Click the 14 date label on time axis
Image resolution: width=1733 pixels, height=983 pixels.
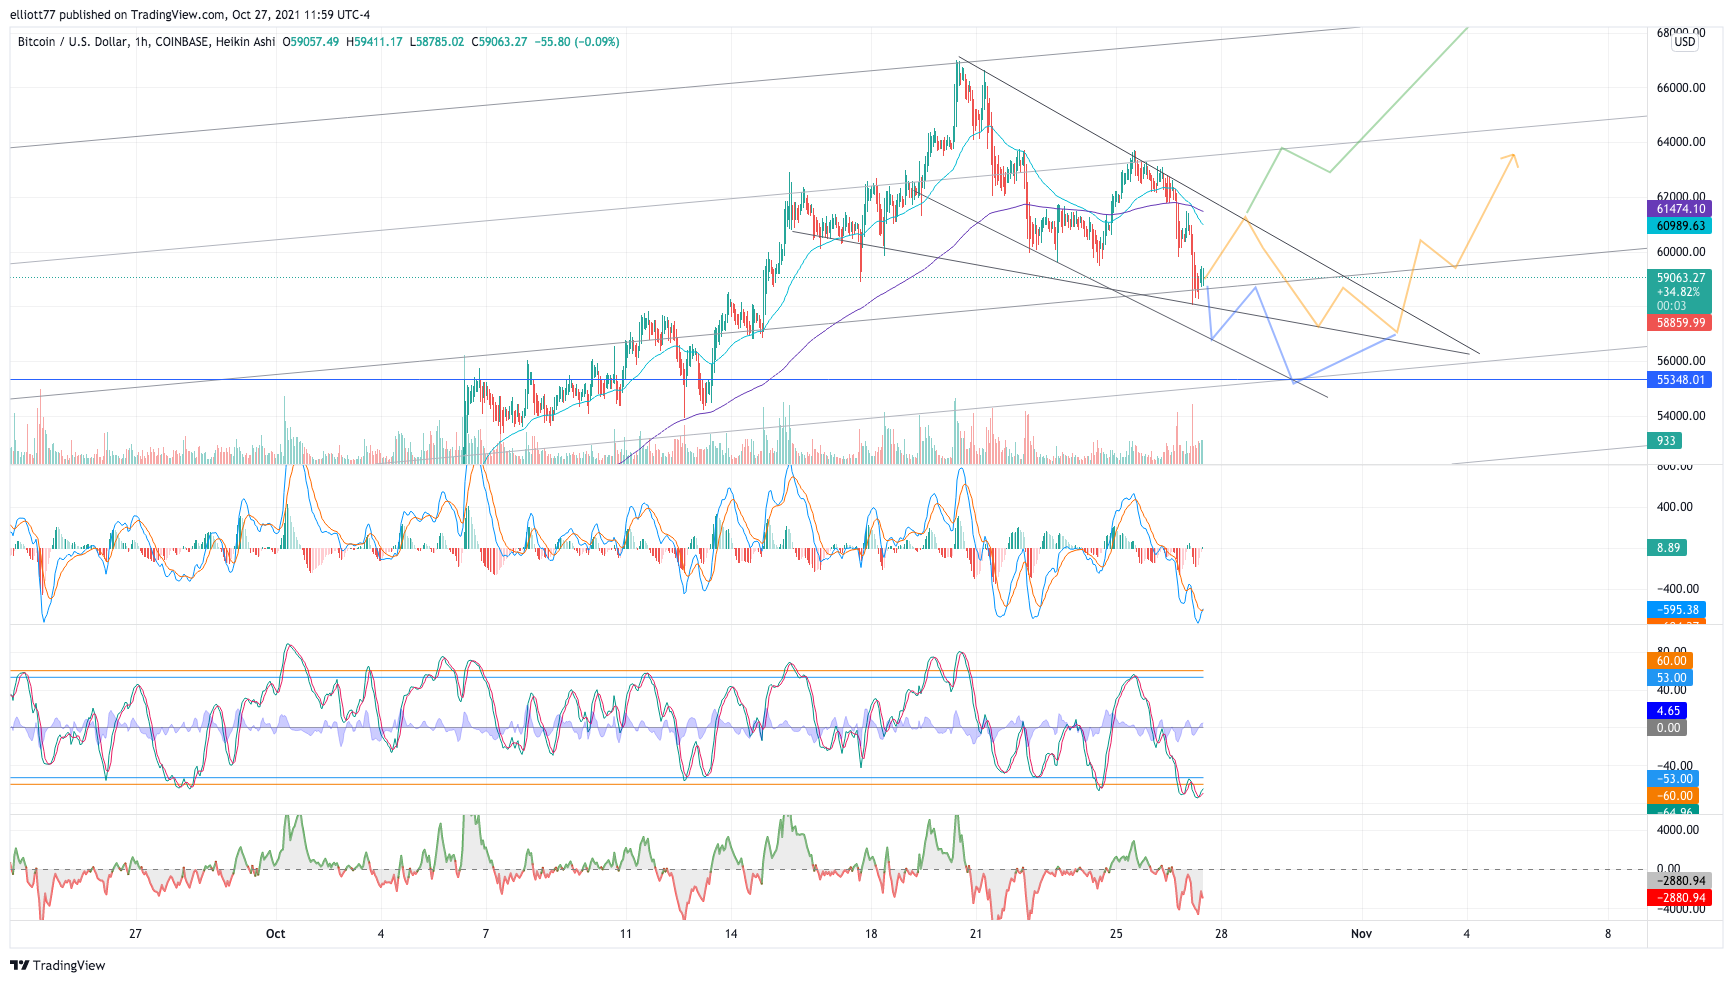pos(731,934)
